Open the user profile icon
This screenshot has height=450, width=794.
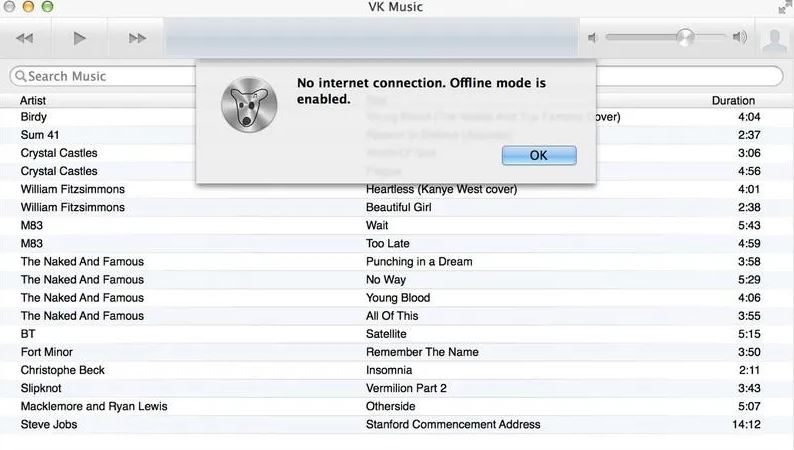[775, 40]
